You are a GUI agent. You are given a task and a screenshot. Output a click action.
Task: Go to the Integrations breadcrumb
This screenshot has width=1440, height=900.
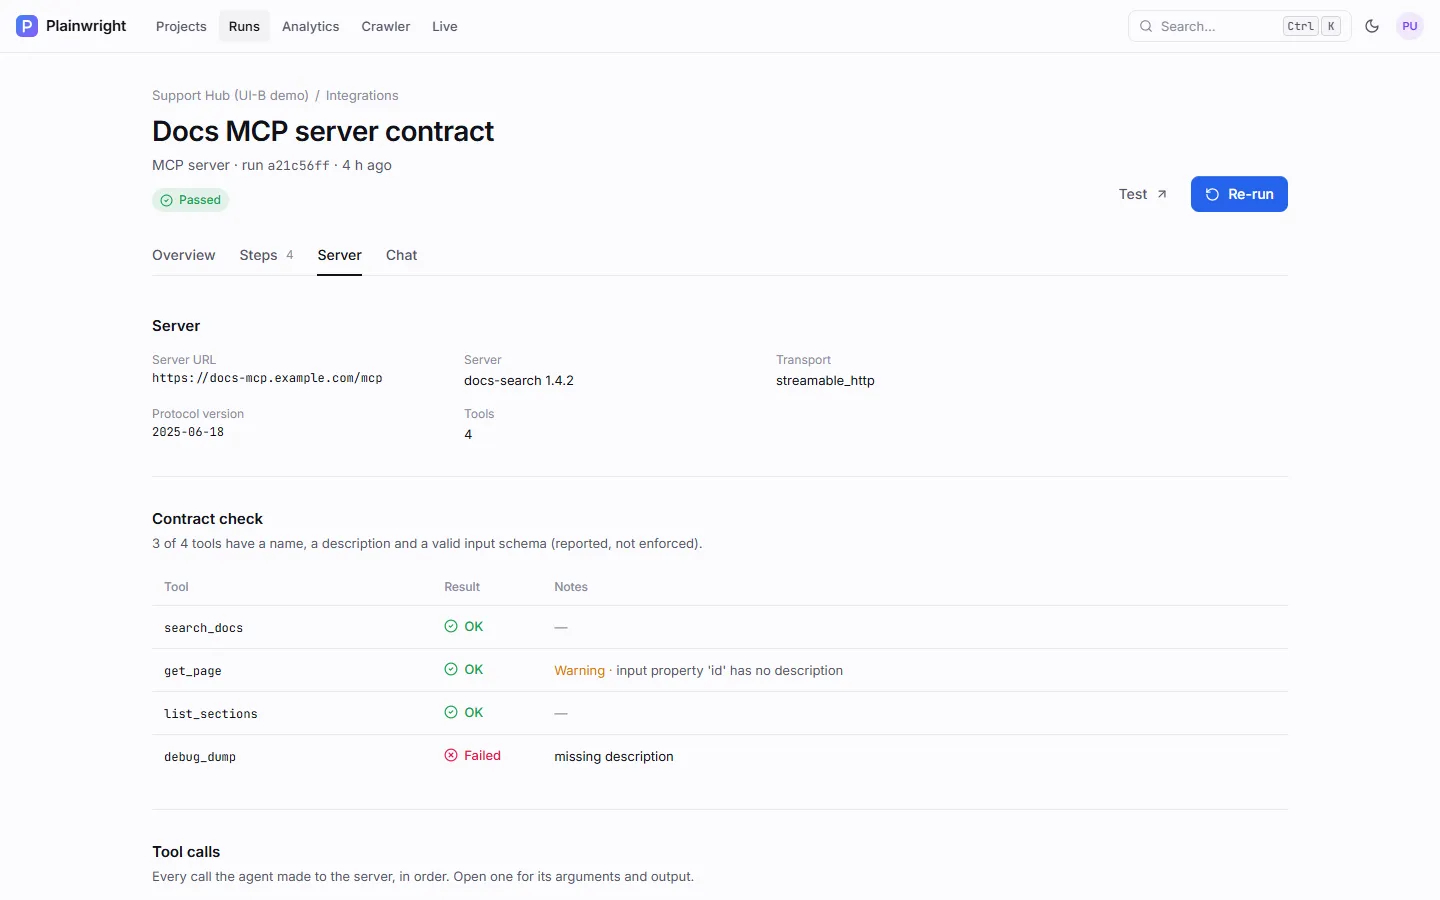pyautogui.click(x=362, y=95)
